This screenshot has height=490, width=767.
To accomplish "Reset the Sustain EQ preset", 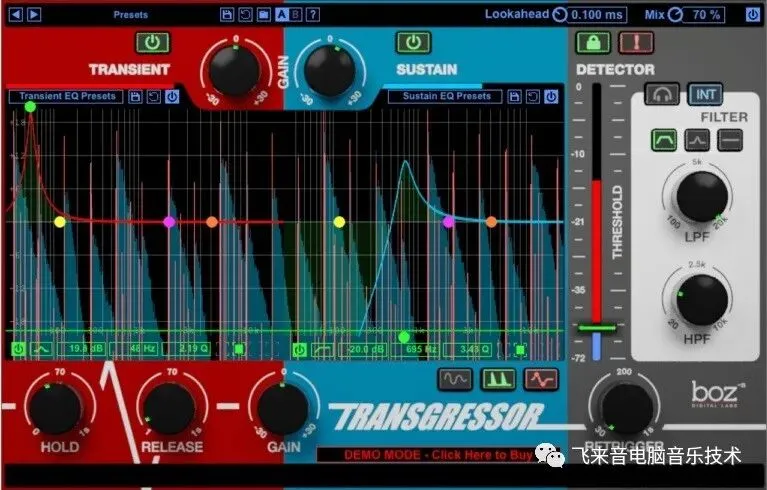I will point(533,97).
